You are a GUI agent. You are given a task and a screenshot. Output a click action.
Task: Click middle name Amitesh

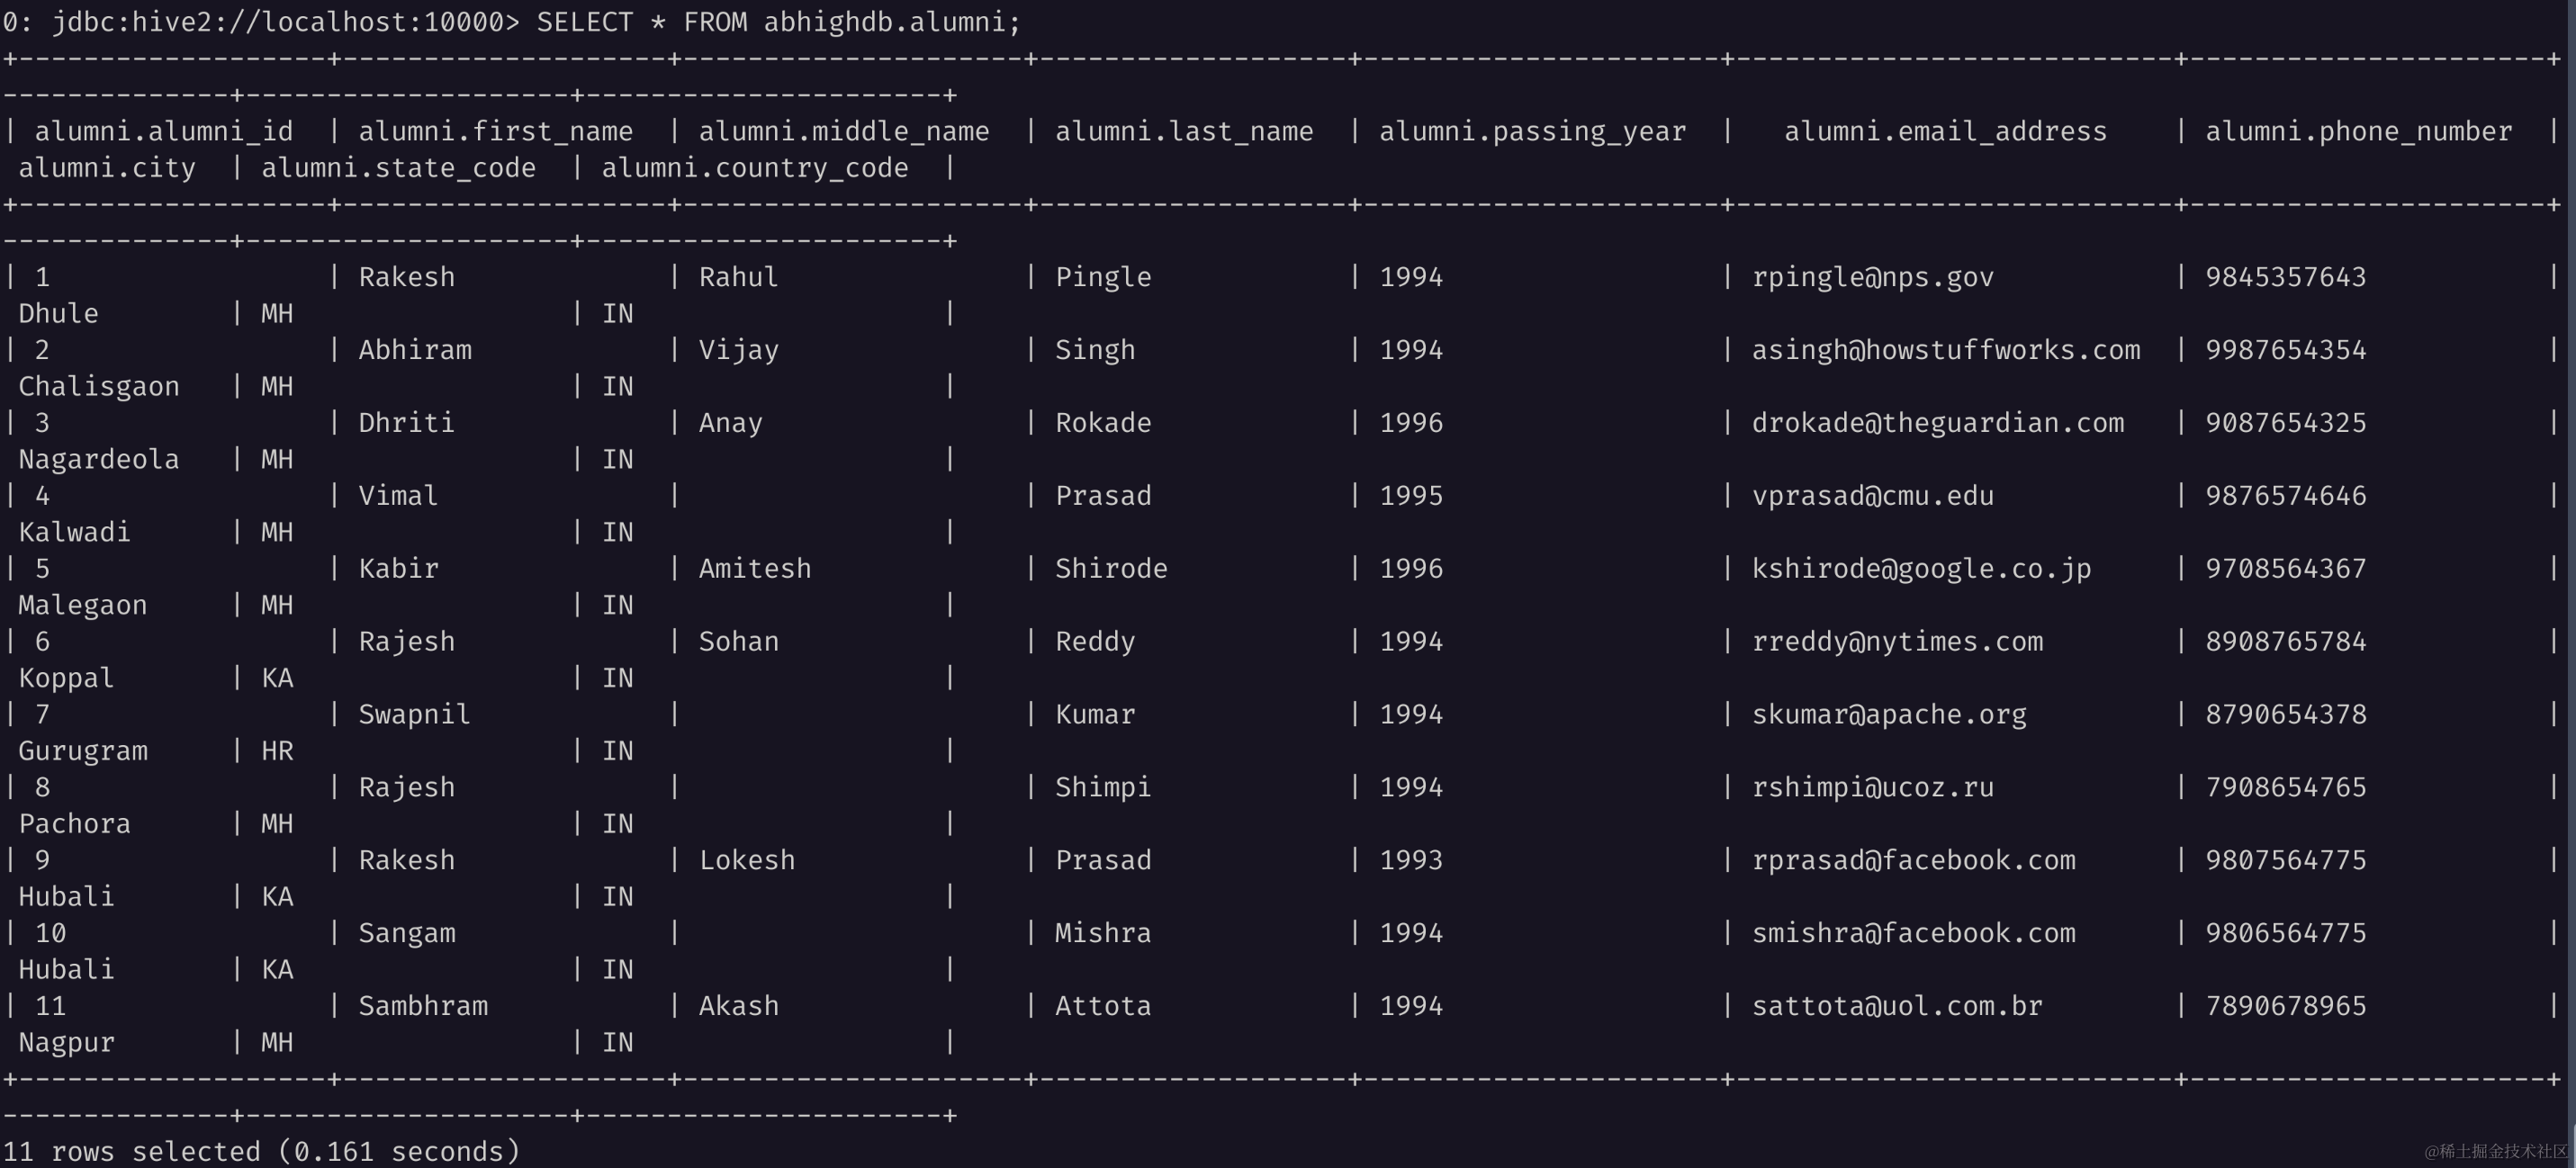click(755, 569)
